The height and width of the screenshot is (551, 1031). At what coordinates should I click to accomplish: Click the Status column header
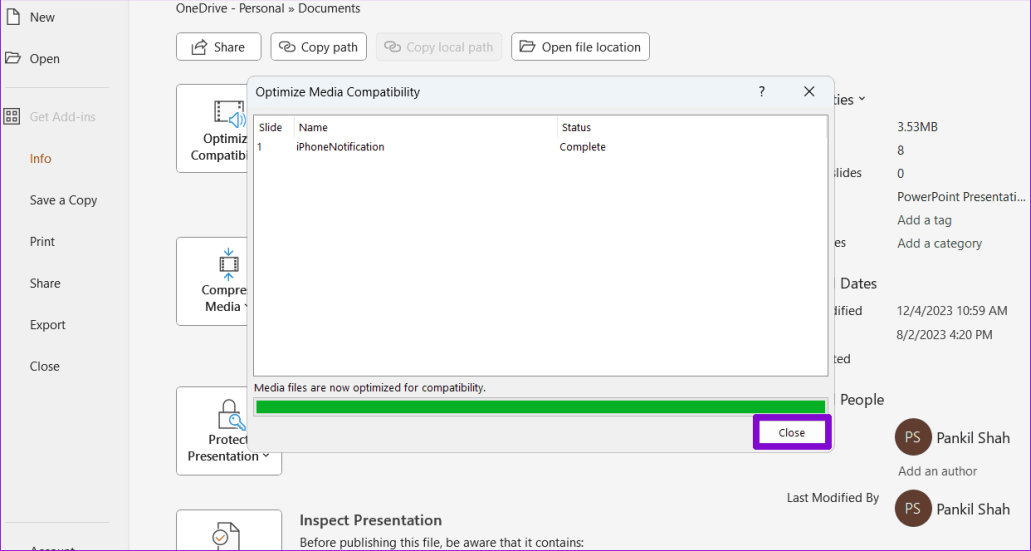pos(692,127)
